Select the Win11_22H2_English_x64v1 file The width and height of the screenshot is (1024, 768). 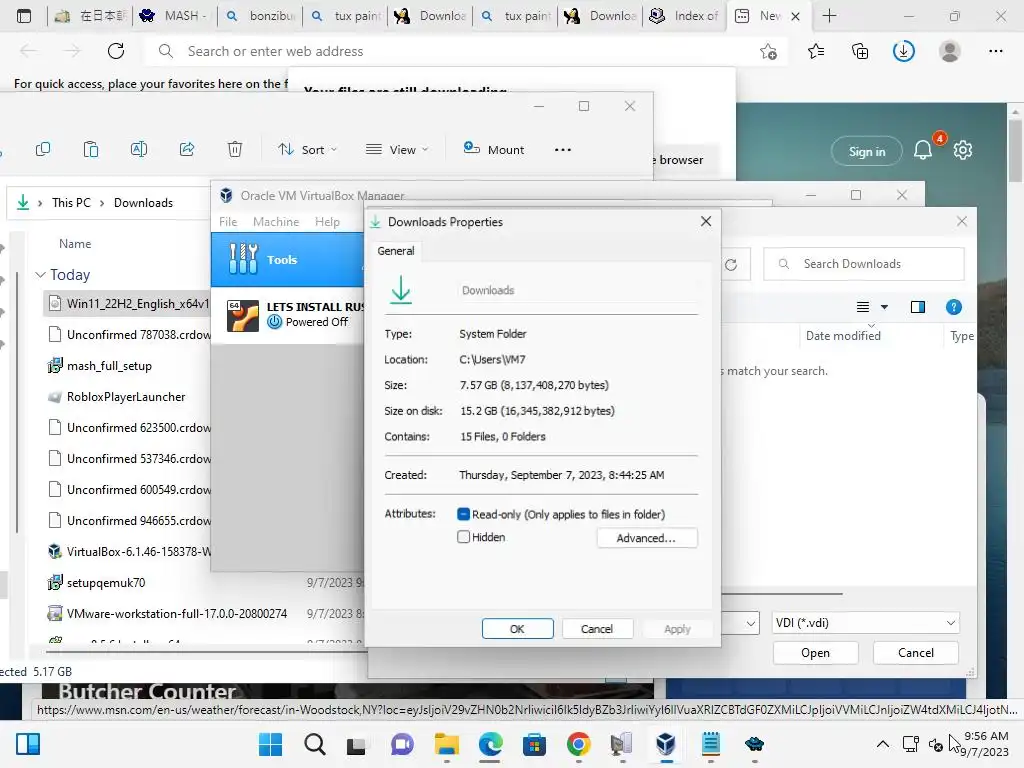(x=129, y=304)
